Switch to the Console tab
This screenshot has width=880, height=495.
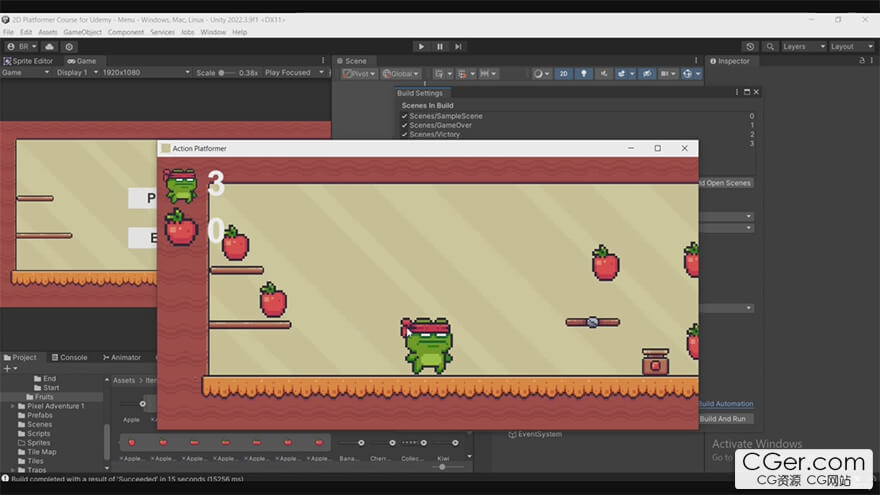pos(70,357)
